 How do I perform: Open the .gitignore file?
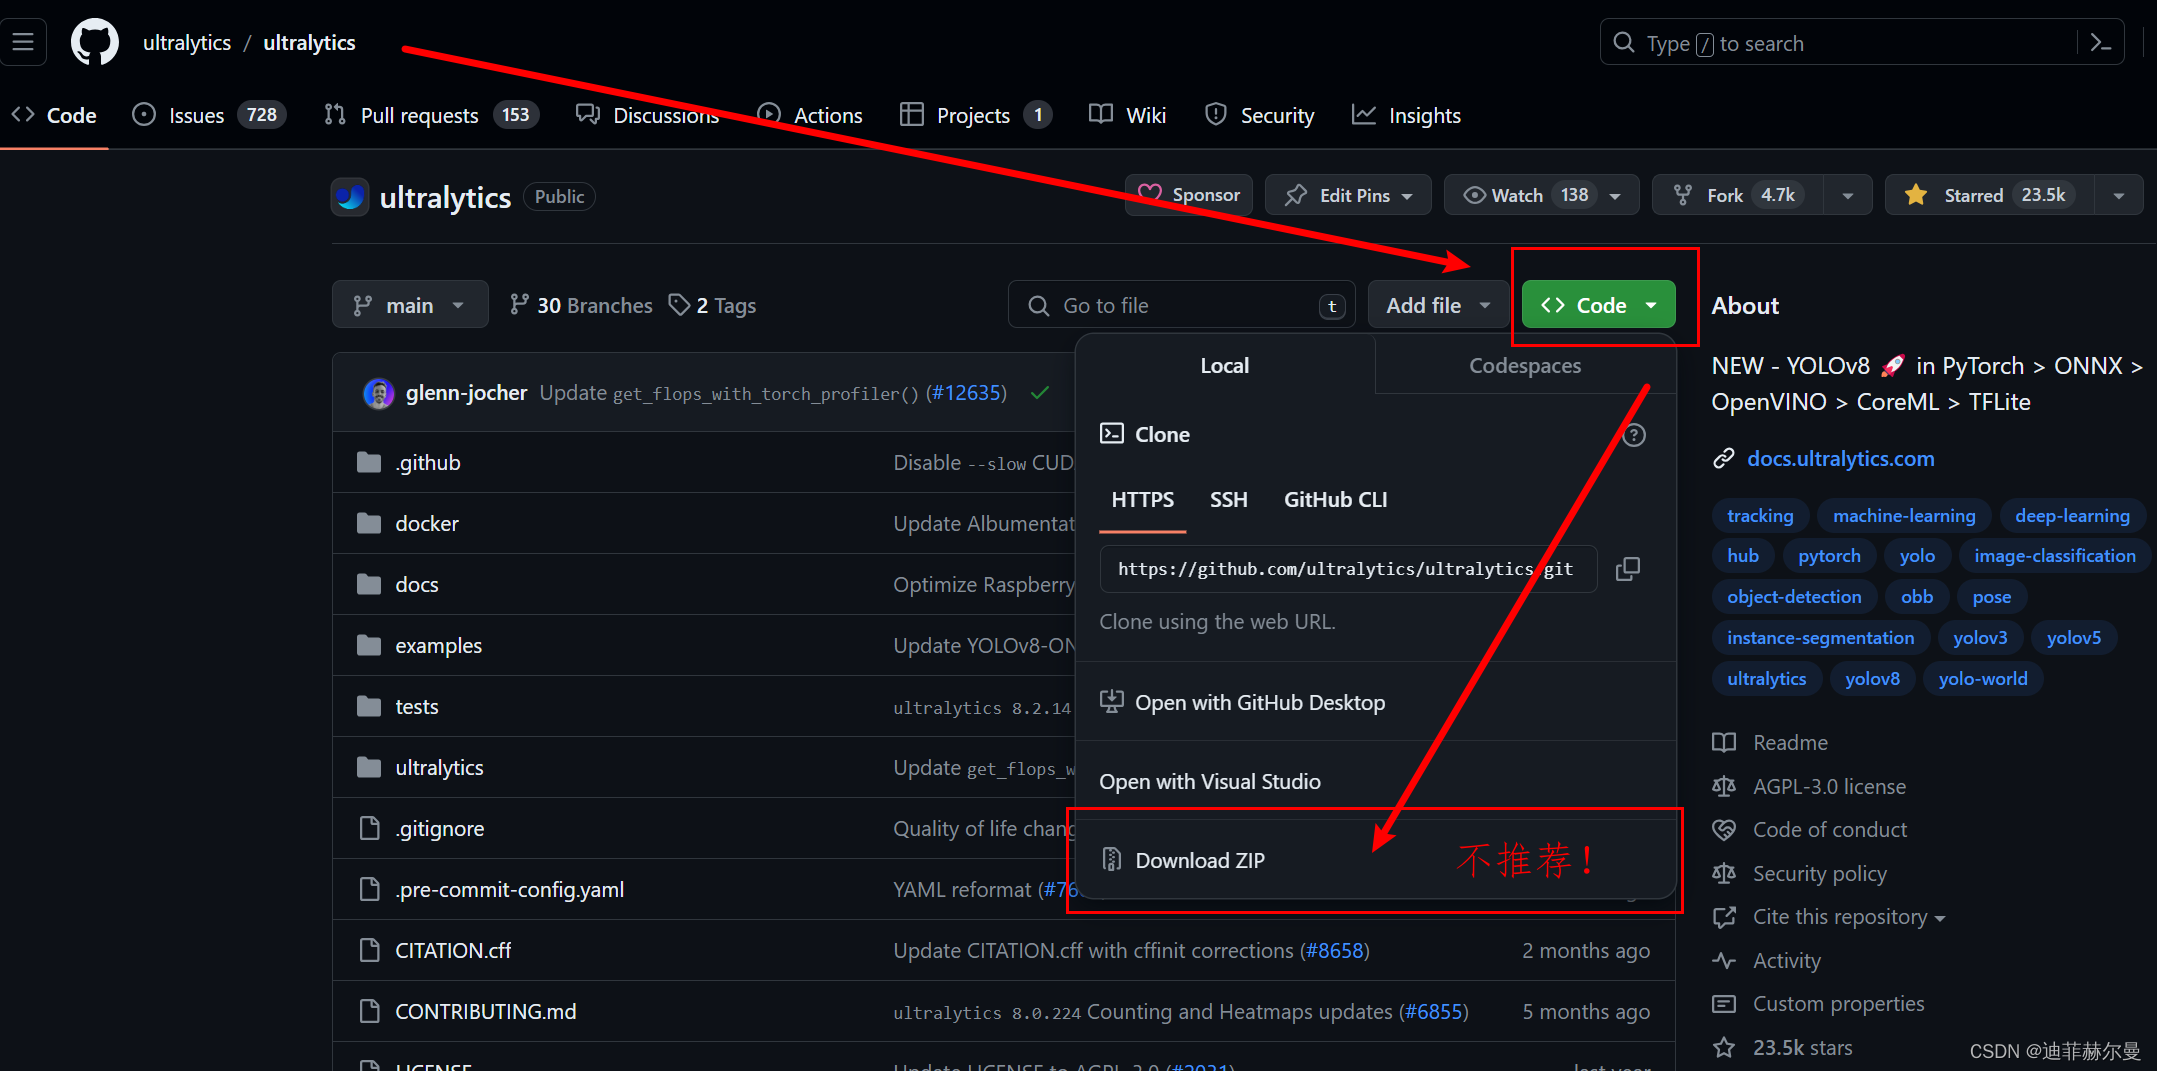point(440,828)
